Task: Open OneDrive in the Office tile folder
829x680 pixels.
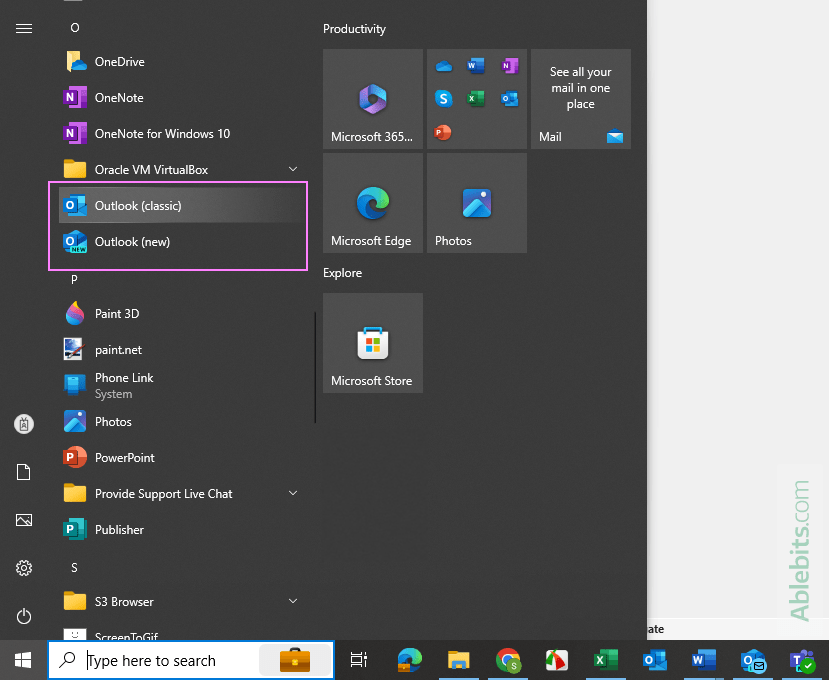Action: (444, 66)
